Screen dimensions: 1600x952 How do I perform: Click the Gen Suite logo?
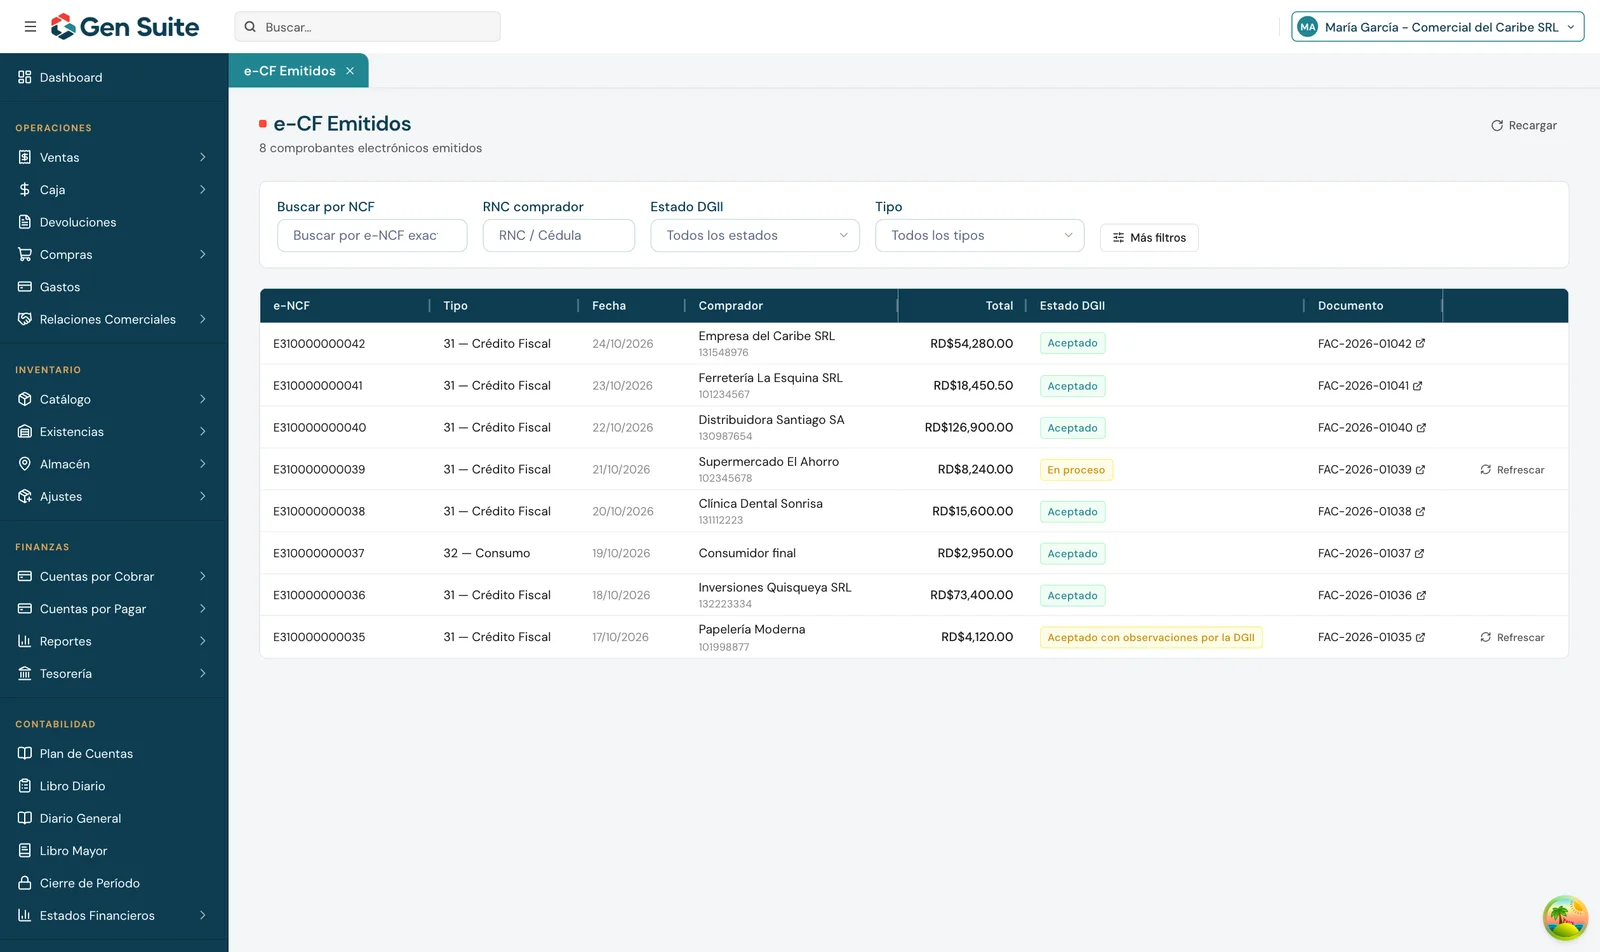[125, 27]
